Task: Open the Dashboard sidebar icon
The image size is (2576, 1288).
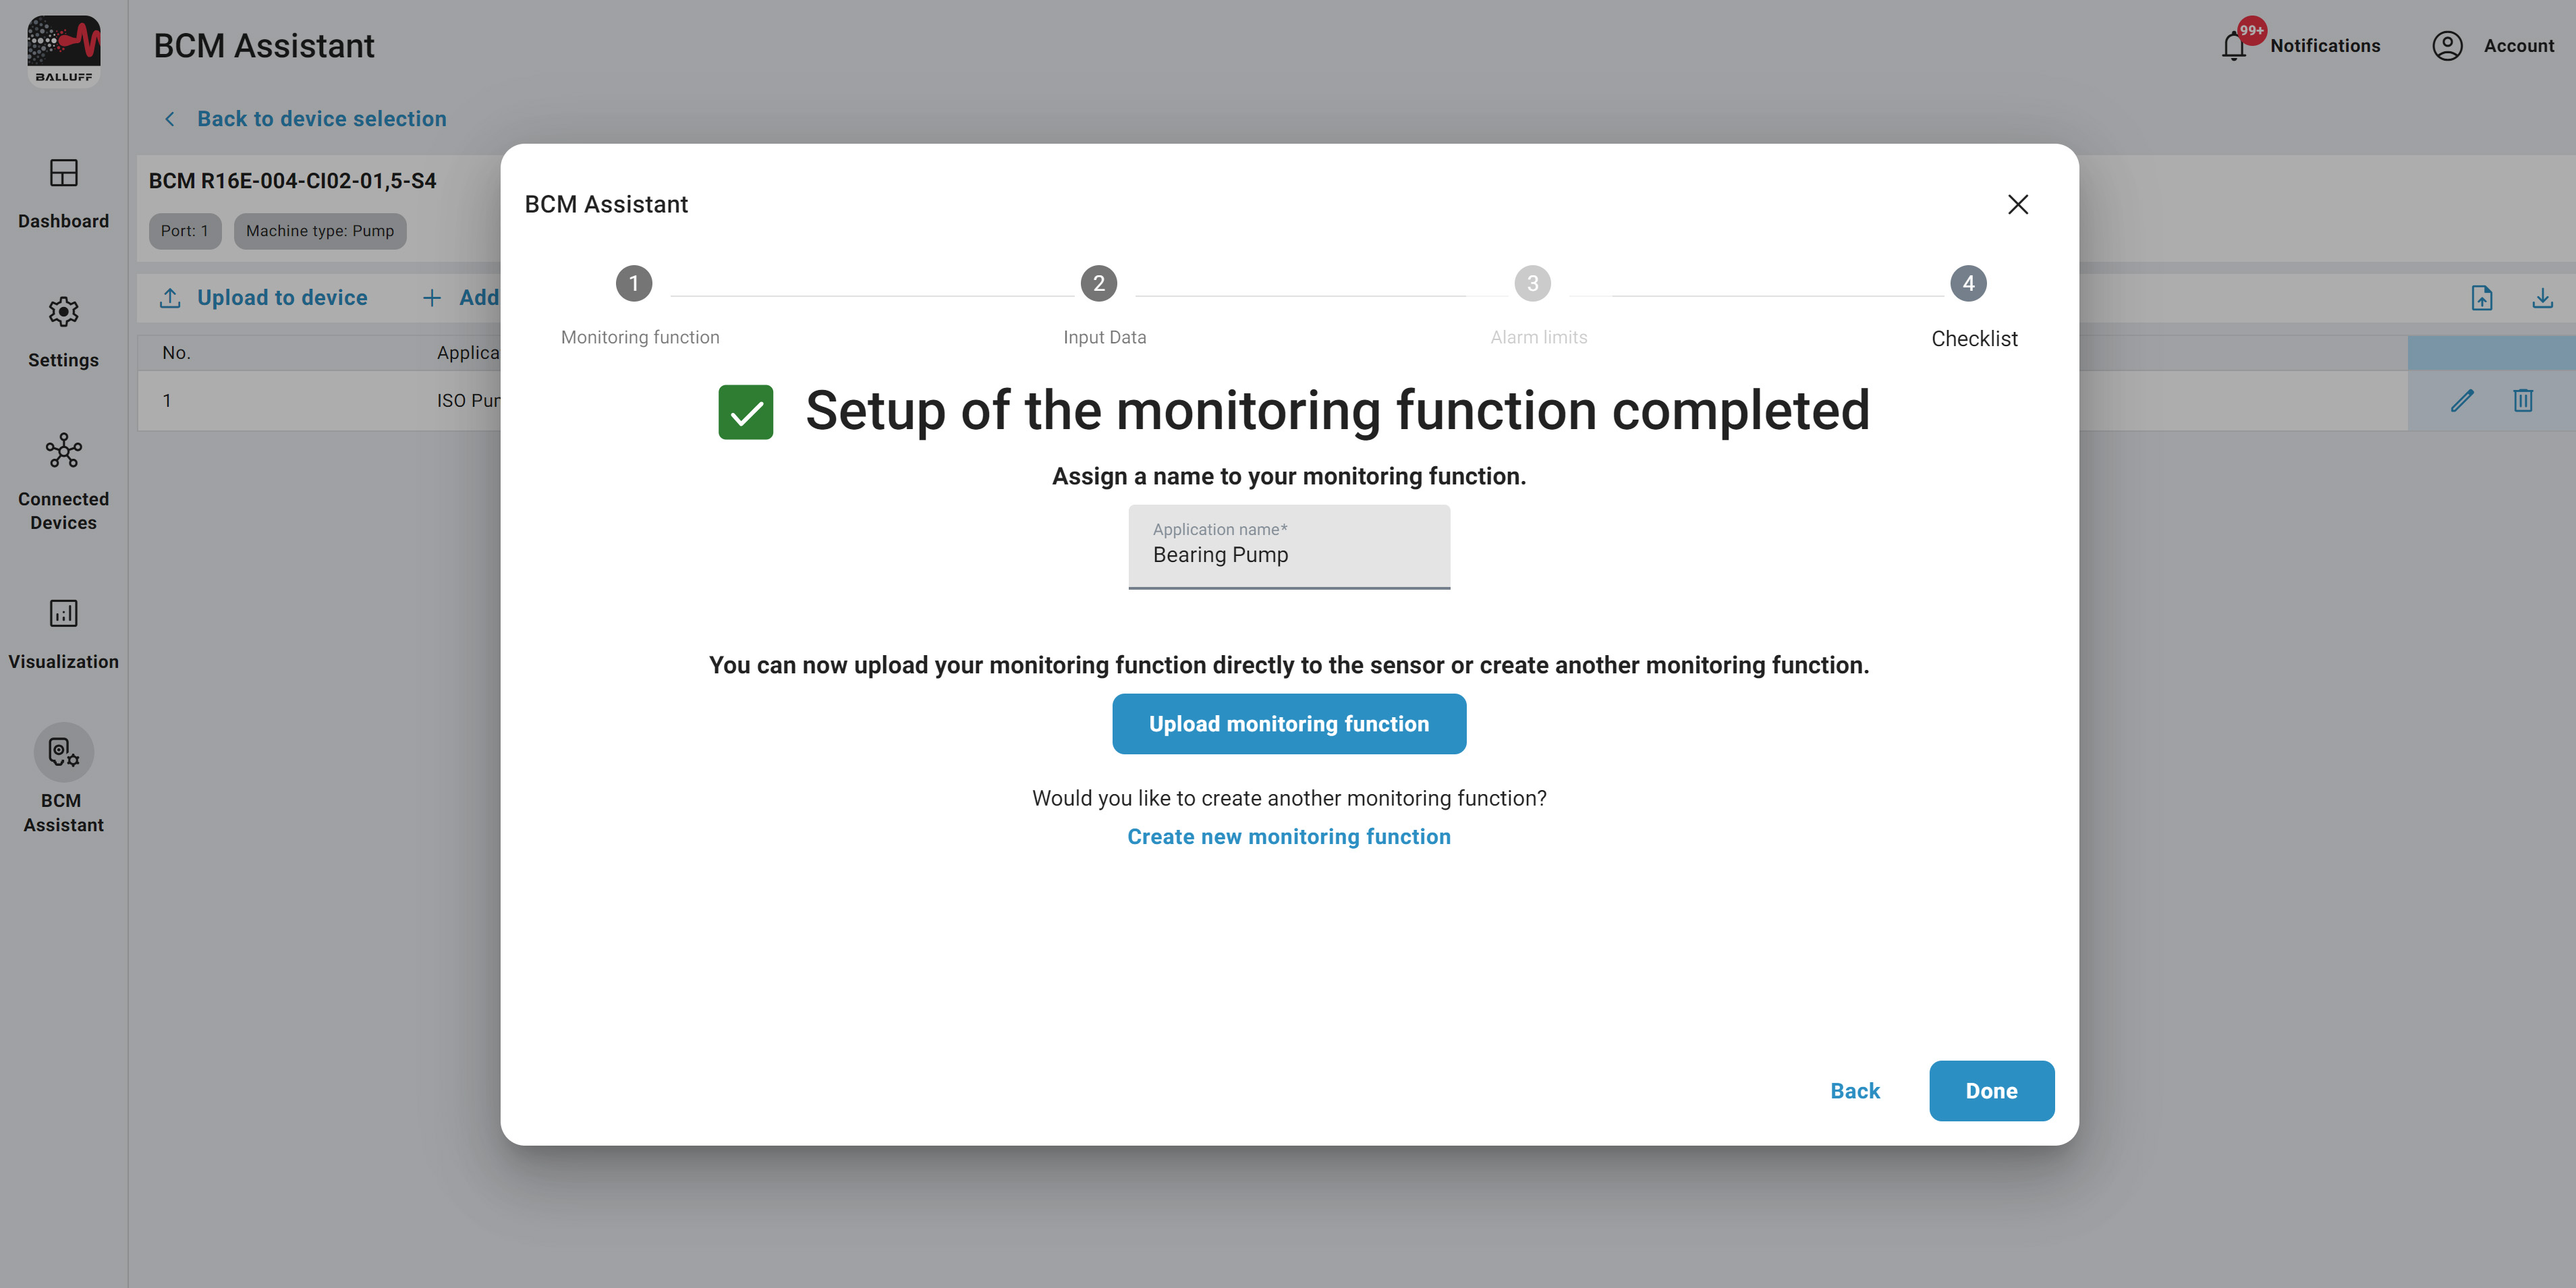Action: pos(63,174)
